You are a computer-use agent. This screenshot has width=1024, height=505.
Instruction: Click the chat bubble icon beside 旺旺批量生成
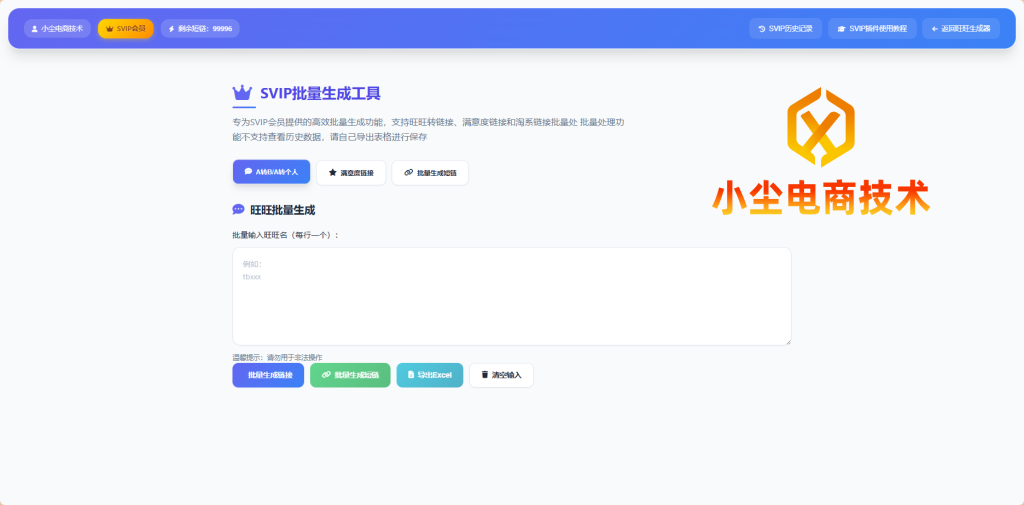coord(238,210)
